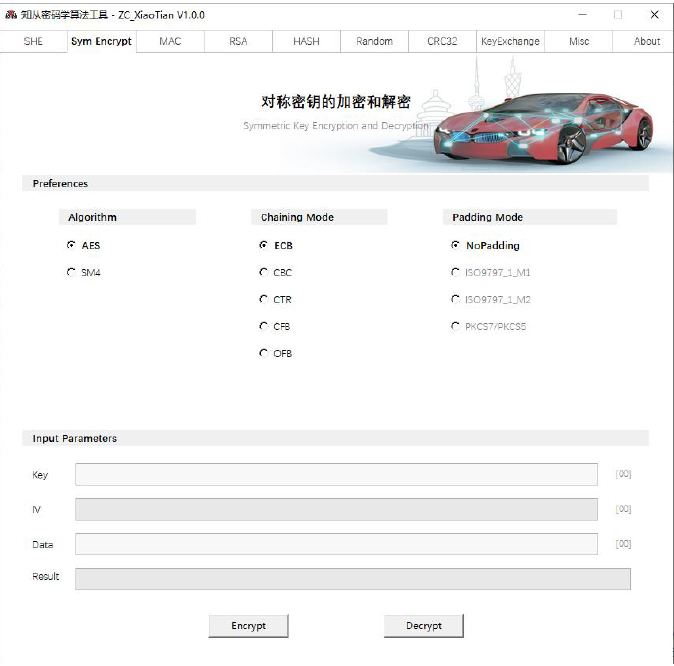Open the MAC tab
This screenshot has height=666, width=674.
[170, 41]
